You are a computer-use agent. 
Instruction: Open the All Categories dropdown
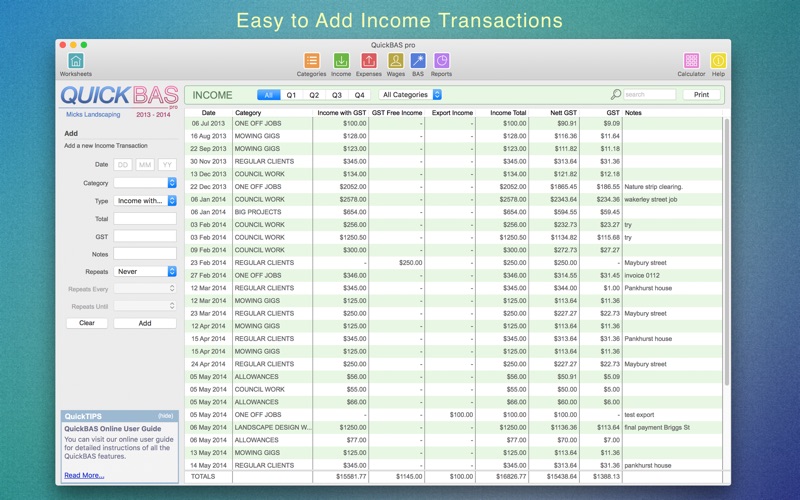[410, 94]
